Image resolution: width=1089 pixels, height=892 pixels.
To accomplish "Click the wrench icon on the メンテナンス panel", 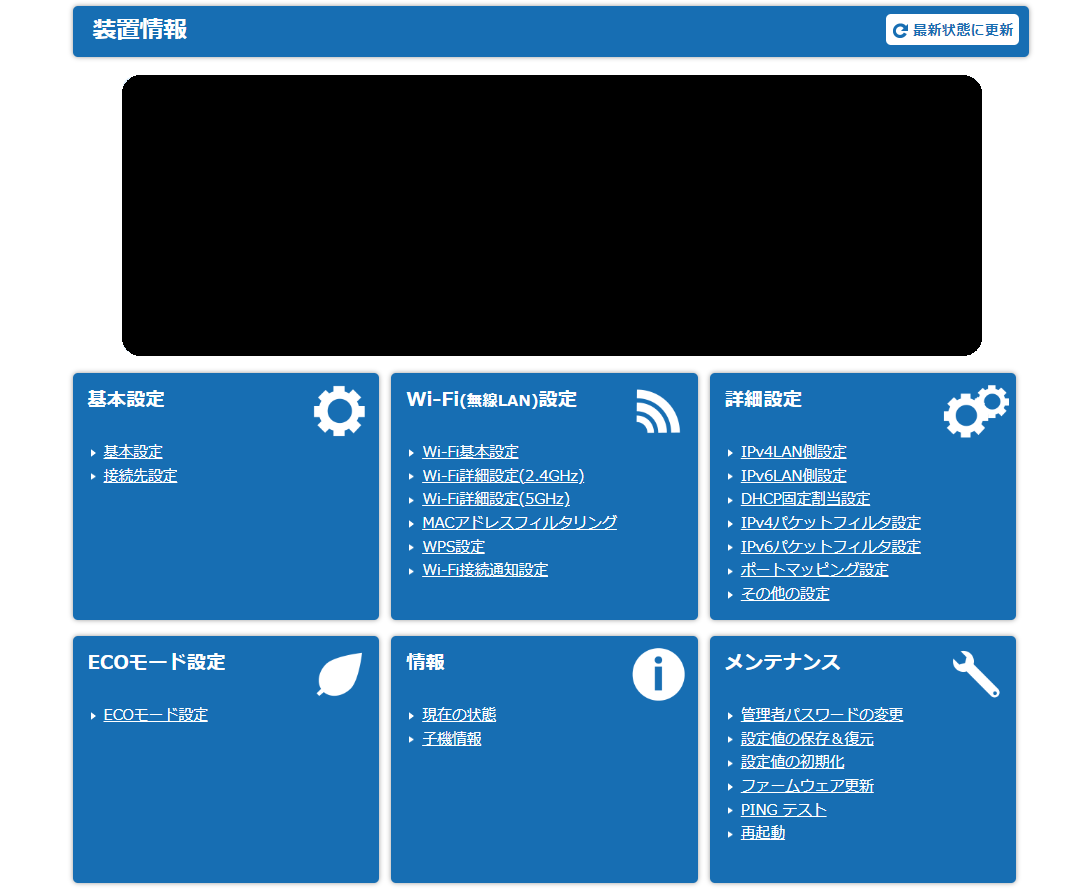I will tap(976, 673).
